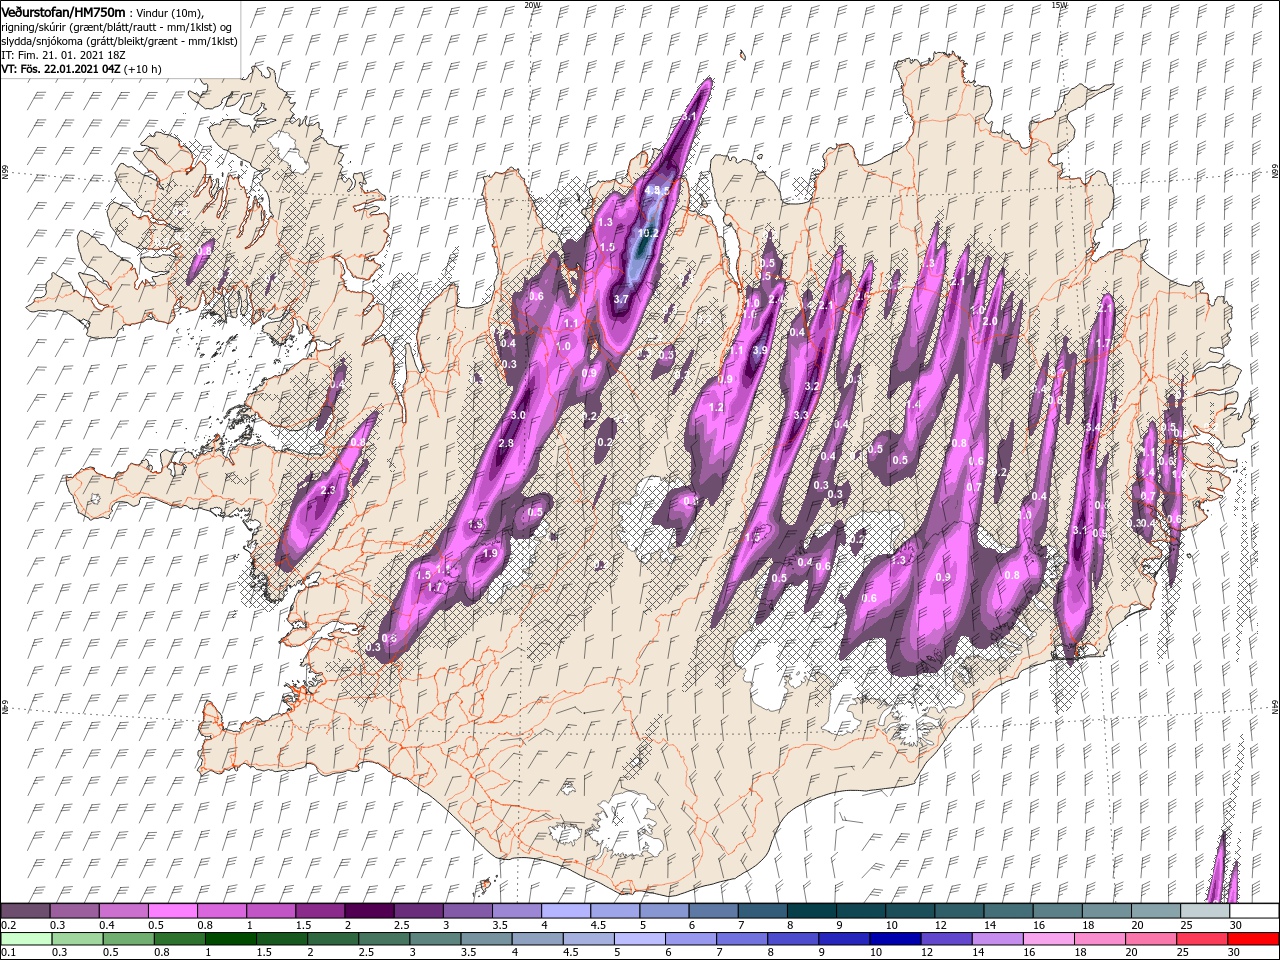
Task: Click the 20W longitude label at top
Action: click(532, 5)
